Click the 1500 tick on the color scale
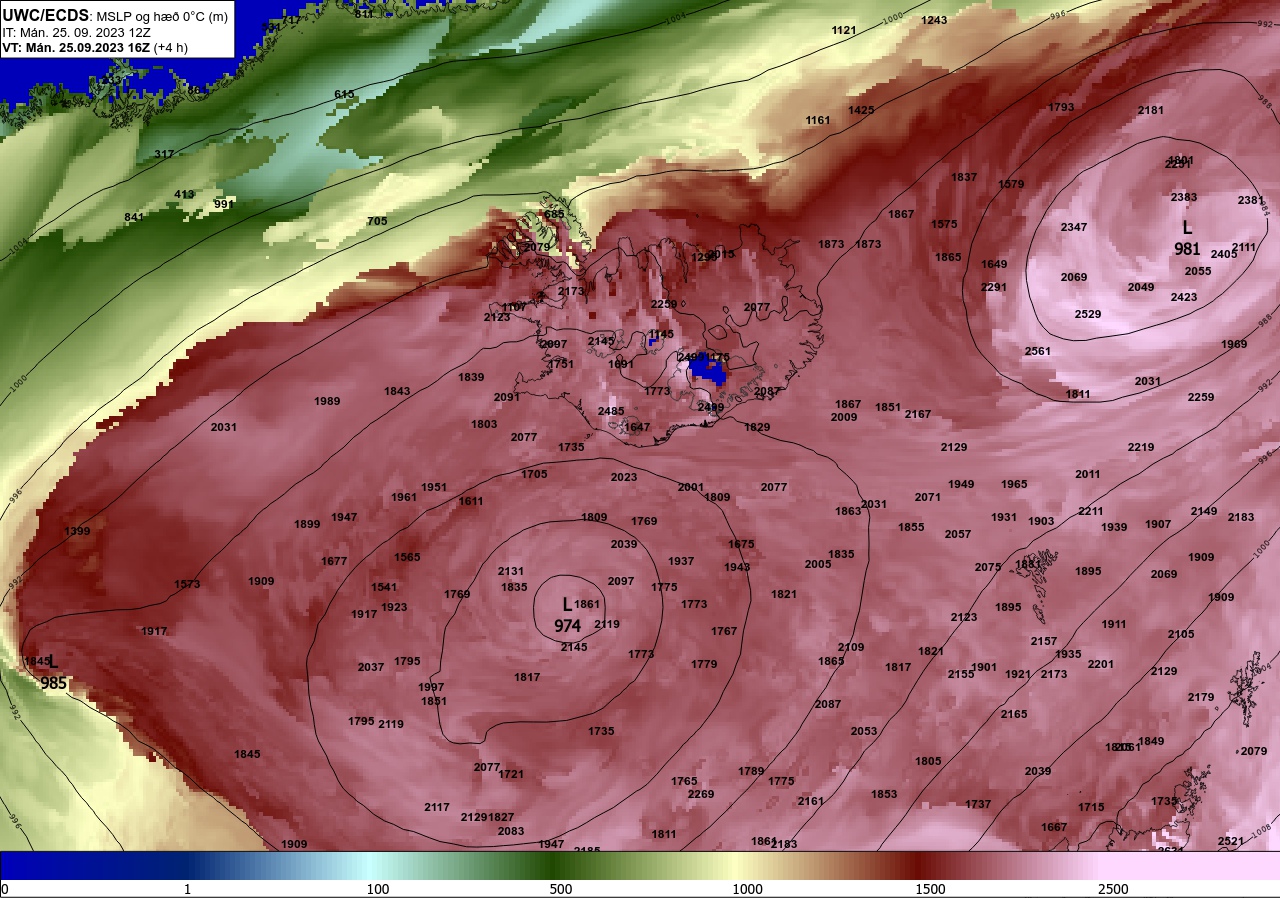The image size is (1280, 898). tap(931, 889)
